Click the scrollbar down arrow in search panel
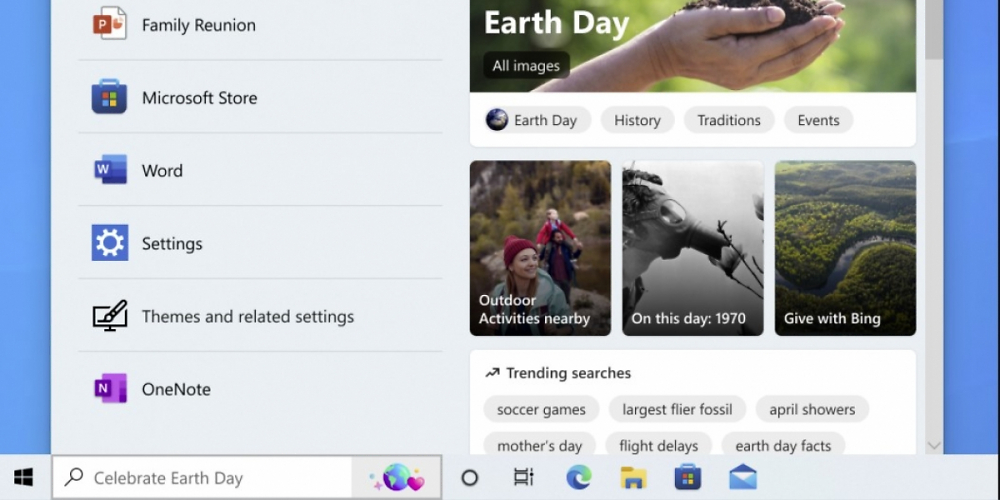 click(934, 446)
